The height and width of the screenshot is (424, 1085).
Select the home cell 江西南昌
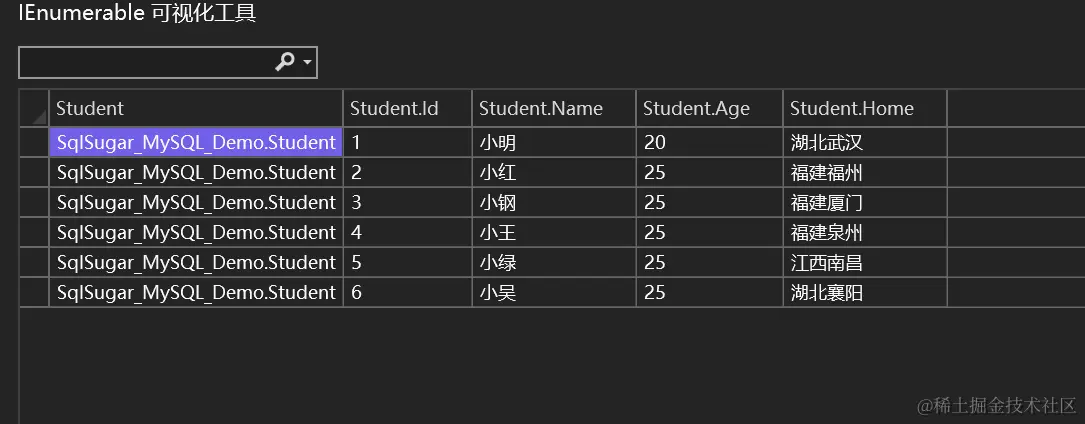tap(865, 263)
